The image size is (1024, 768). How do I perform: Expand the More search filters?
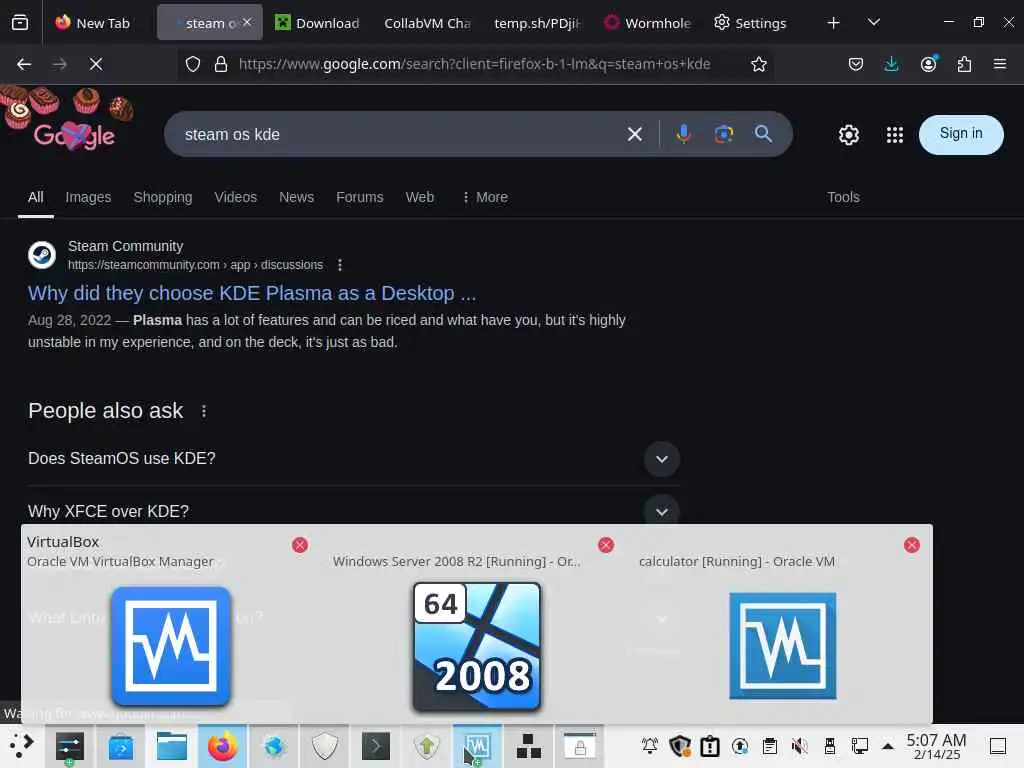click(485, 197)
